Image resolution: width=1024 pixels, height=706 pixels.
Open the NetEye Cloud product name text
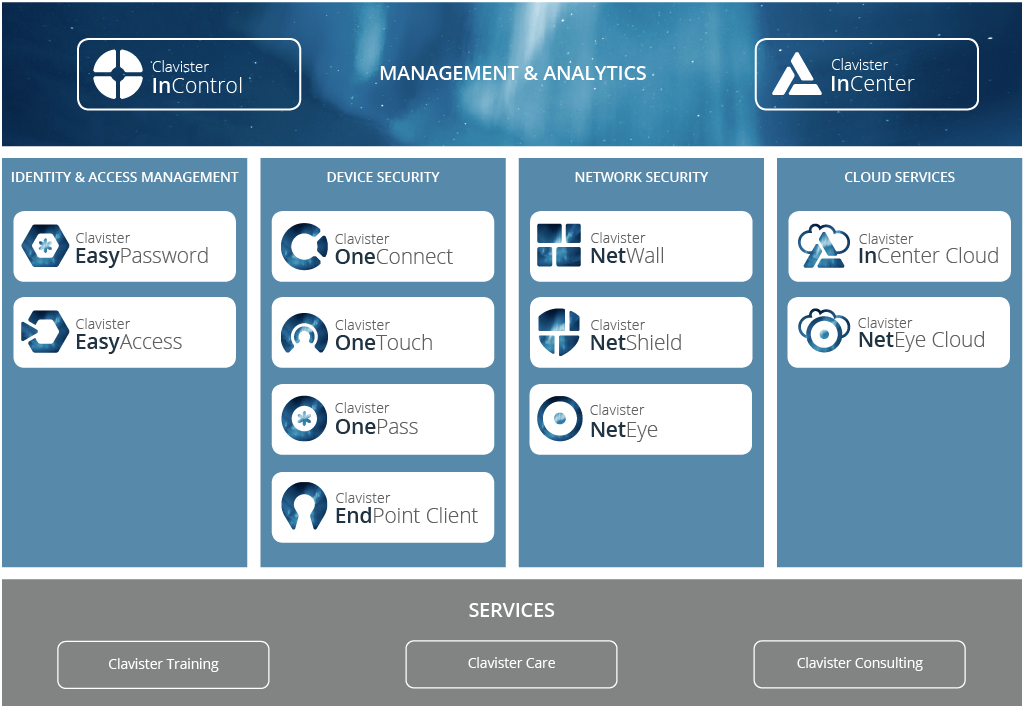coord(921,340)
